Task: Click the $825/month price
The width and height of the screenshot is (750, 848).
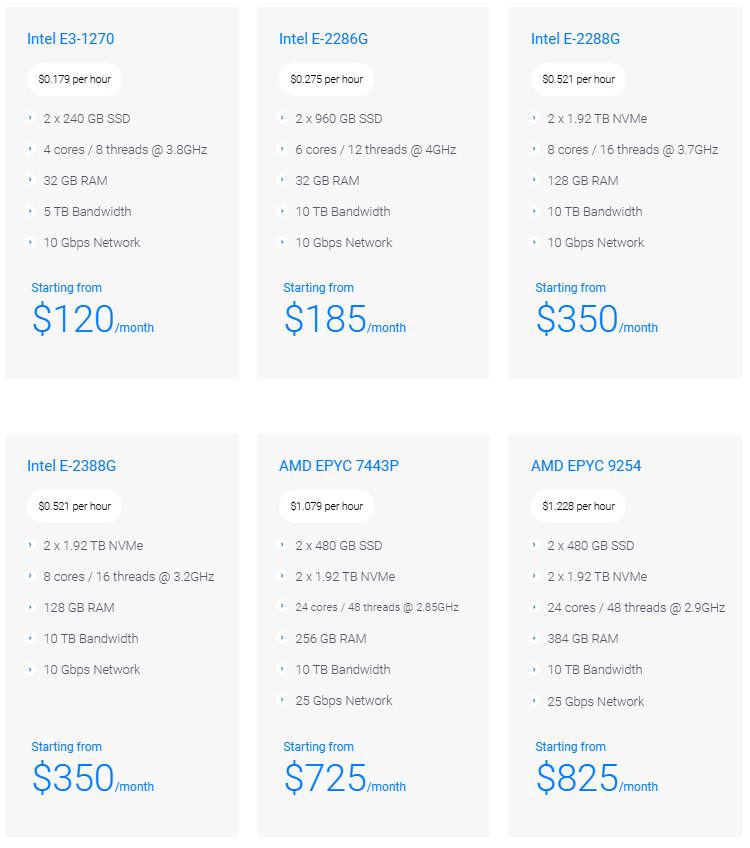Action: 596,778
